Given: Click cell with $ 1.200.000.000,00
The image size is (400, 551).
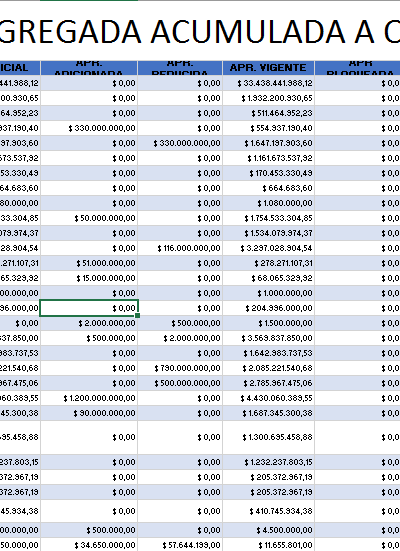Looking at the screenshot, I should pos(89,398).
